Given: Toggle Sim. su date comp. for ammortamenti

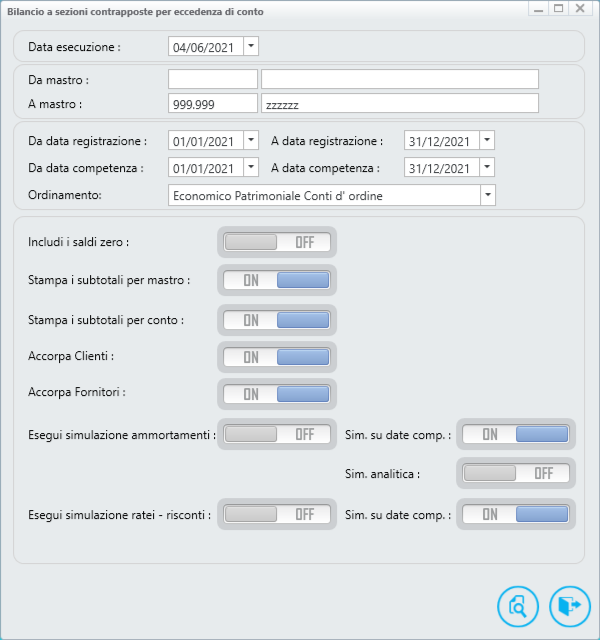Looking at the screenshot, I should point(516,434).
